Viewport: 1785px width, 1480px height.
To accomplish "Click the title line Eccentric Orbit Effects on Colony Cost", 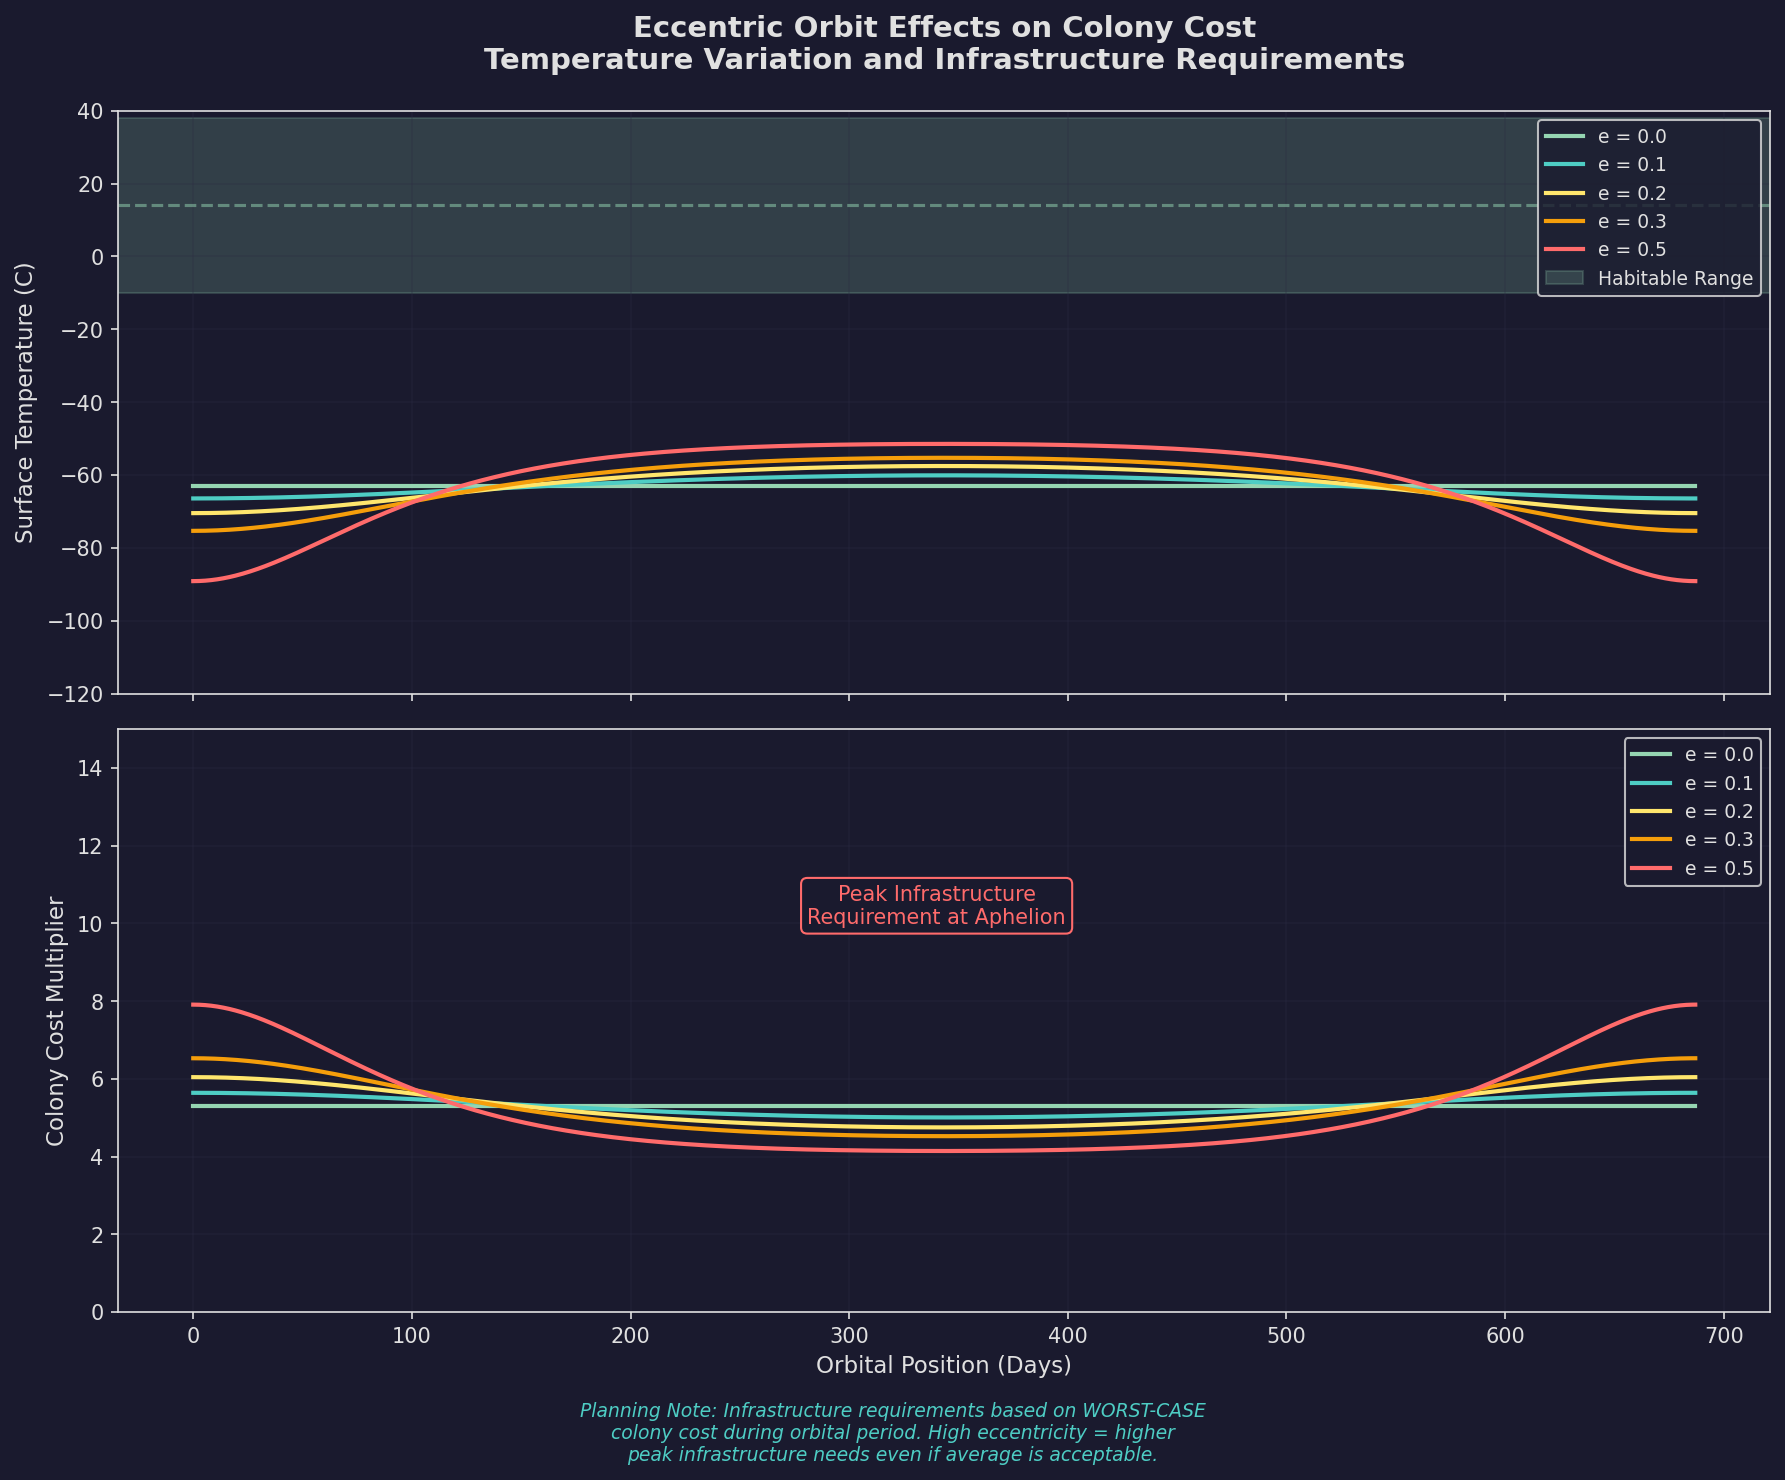I will [944, 27].
